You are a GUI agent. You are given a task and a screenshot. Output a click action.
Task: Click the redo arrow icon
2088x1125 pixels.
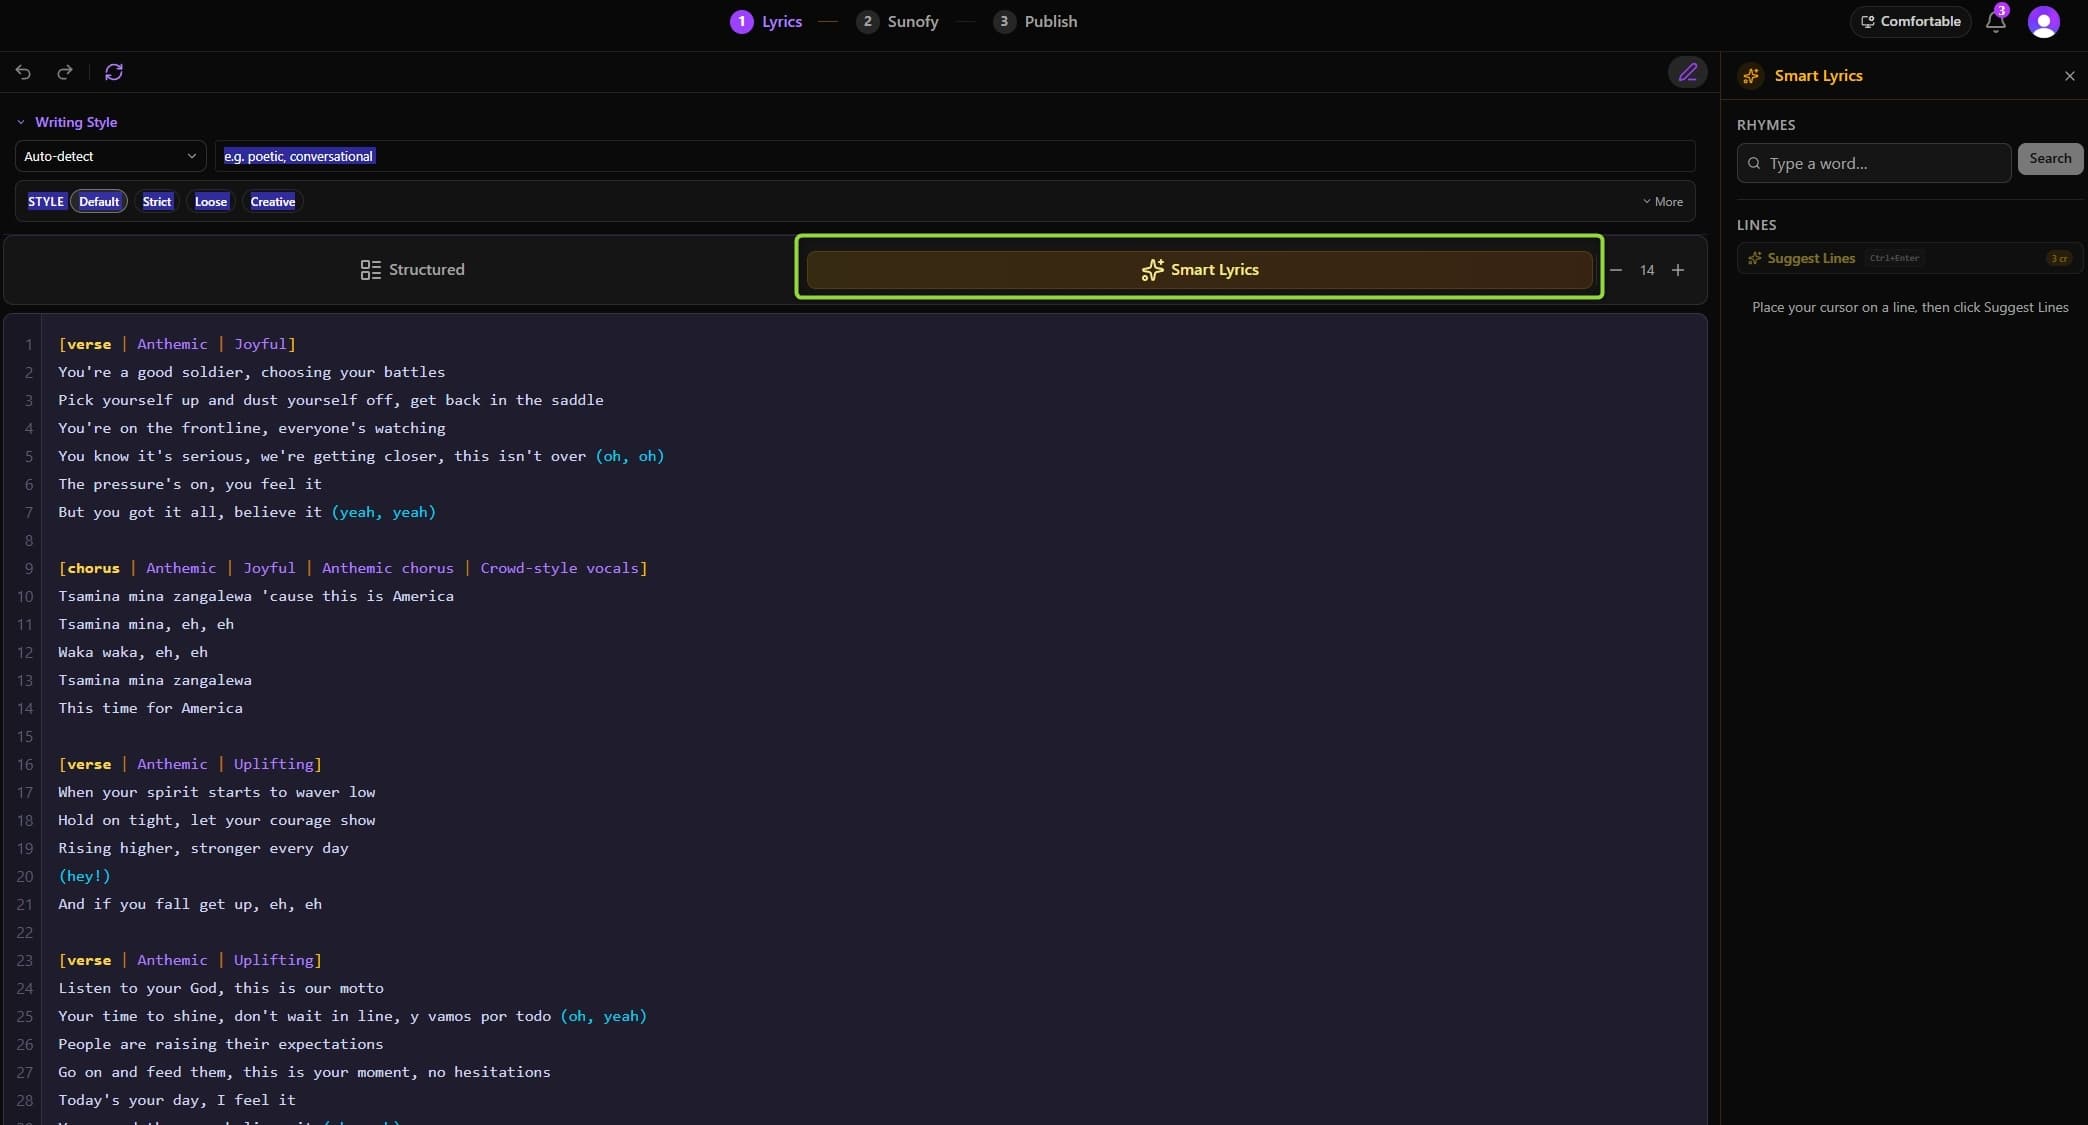[x=63, y=72]
